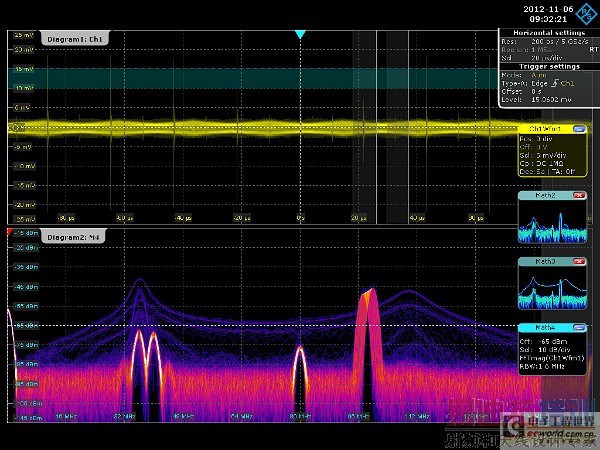Click the 32 MHz frequency axis label

click(x=125, y=416)
